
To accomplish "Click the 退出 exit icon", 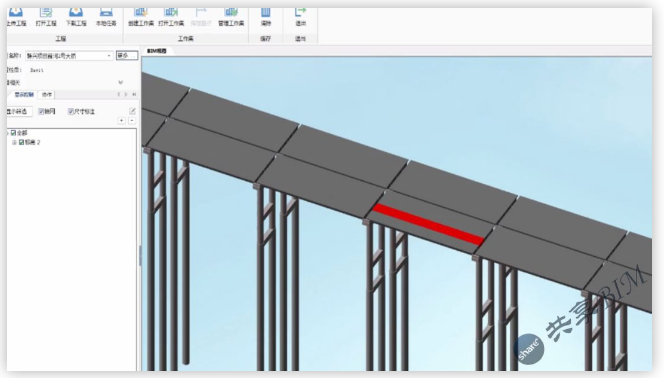I will pyautogui.click(x=300, y=12).
